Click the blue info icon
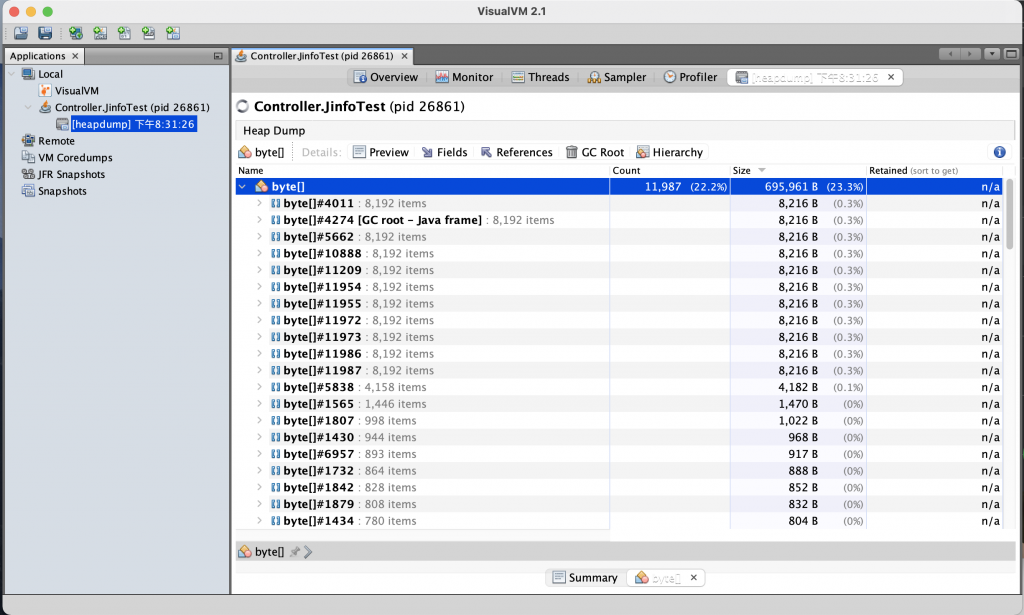Viewport: 1024px width, 615px height. click(x=999, y=152)
